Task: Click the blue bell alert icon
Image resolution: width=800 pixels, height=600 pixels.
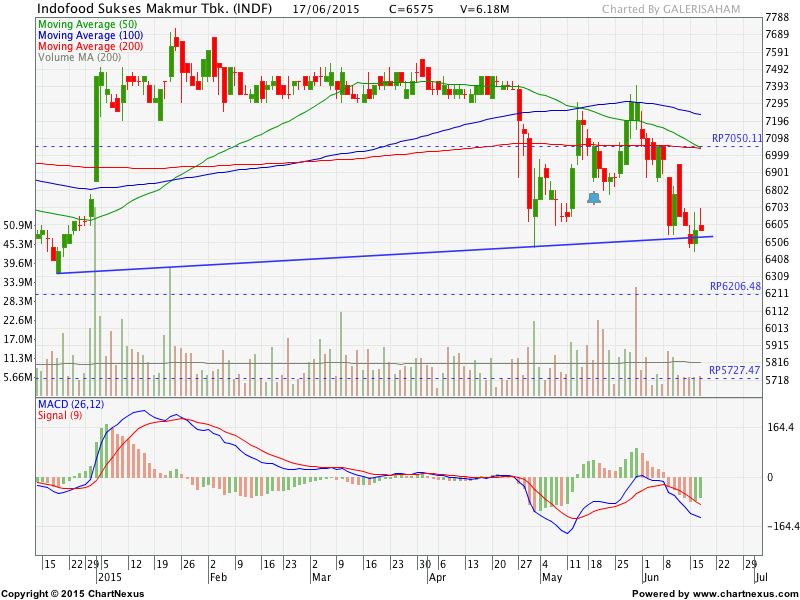Action: (x=594, y=198)
